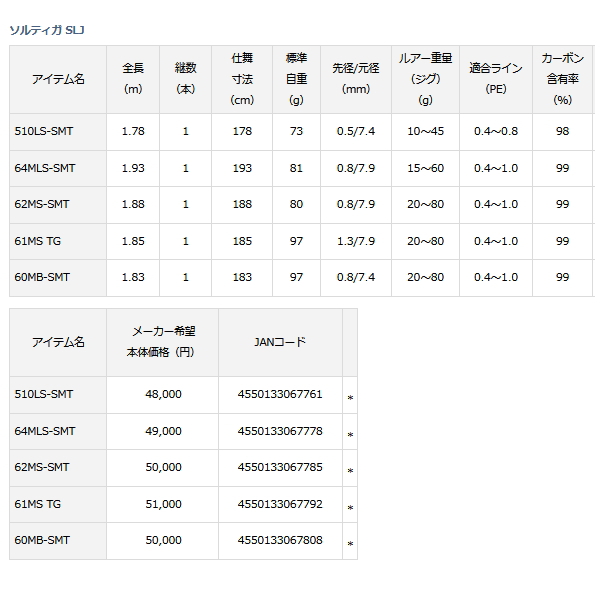The image size is (600, 600).
Task: Click the closed length value 178
Action: [242, 131]
